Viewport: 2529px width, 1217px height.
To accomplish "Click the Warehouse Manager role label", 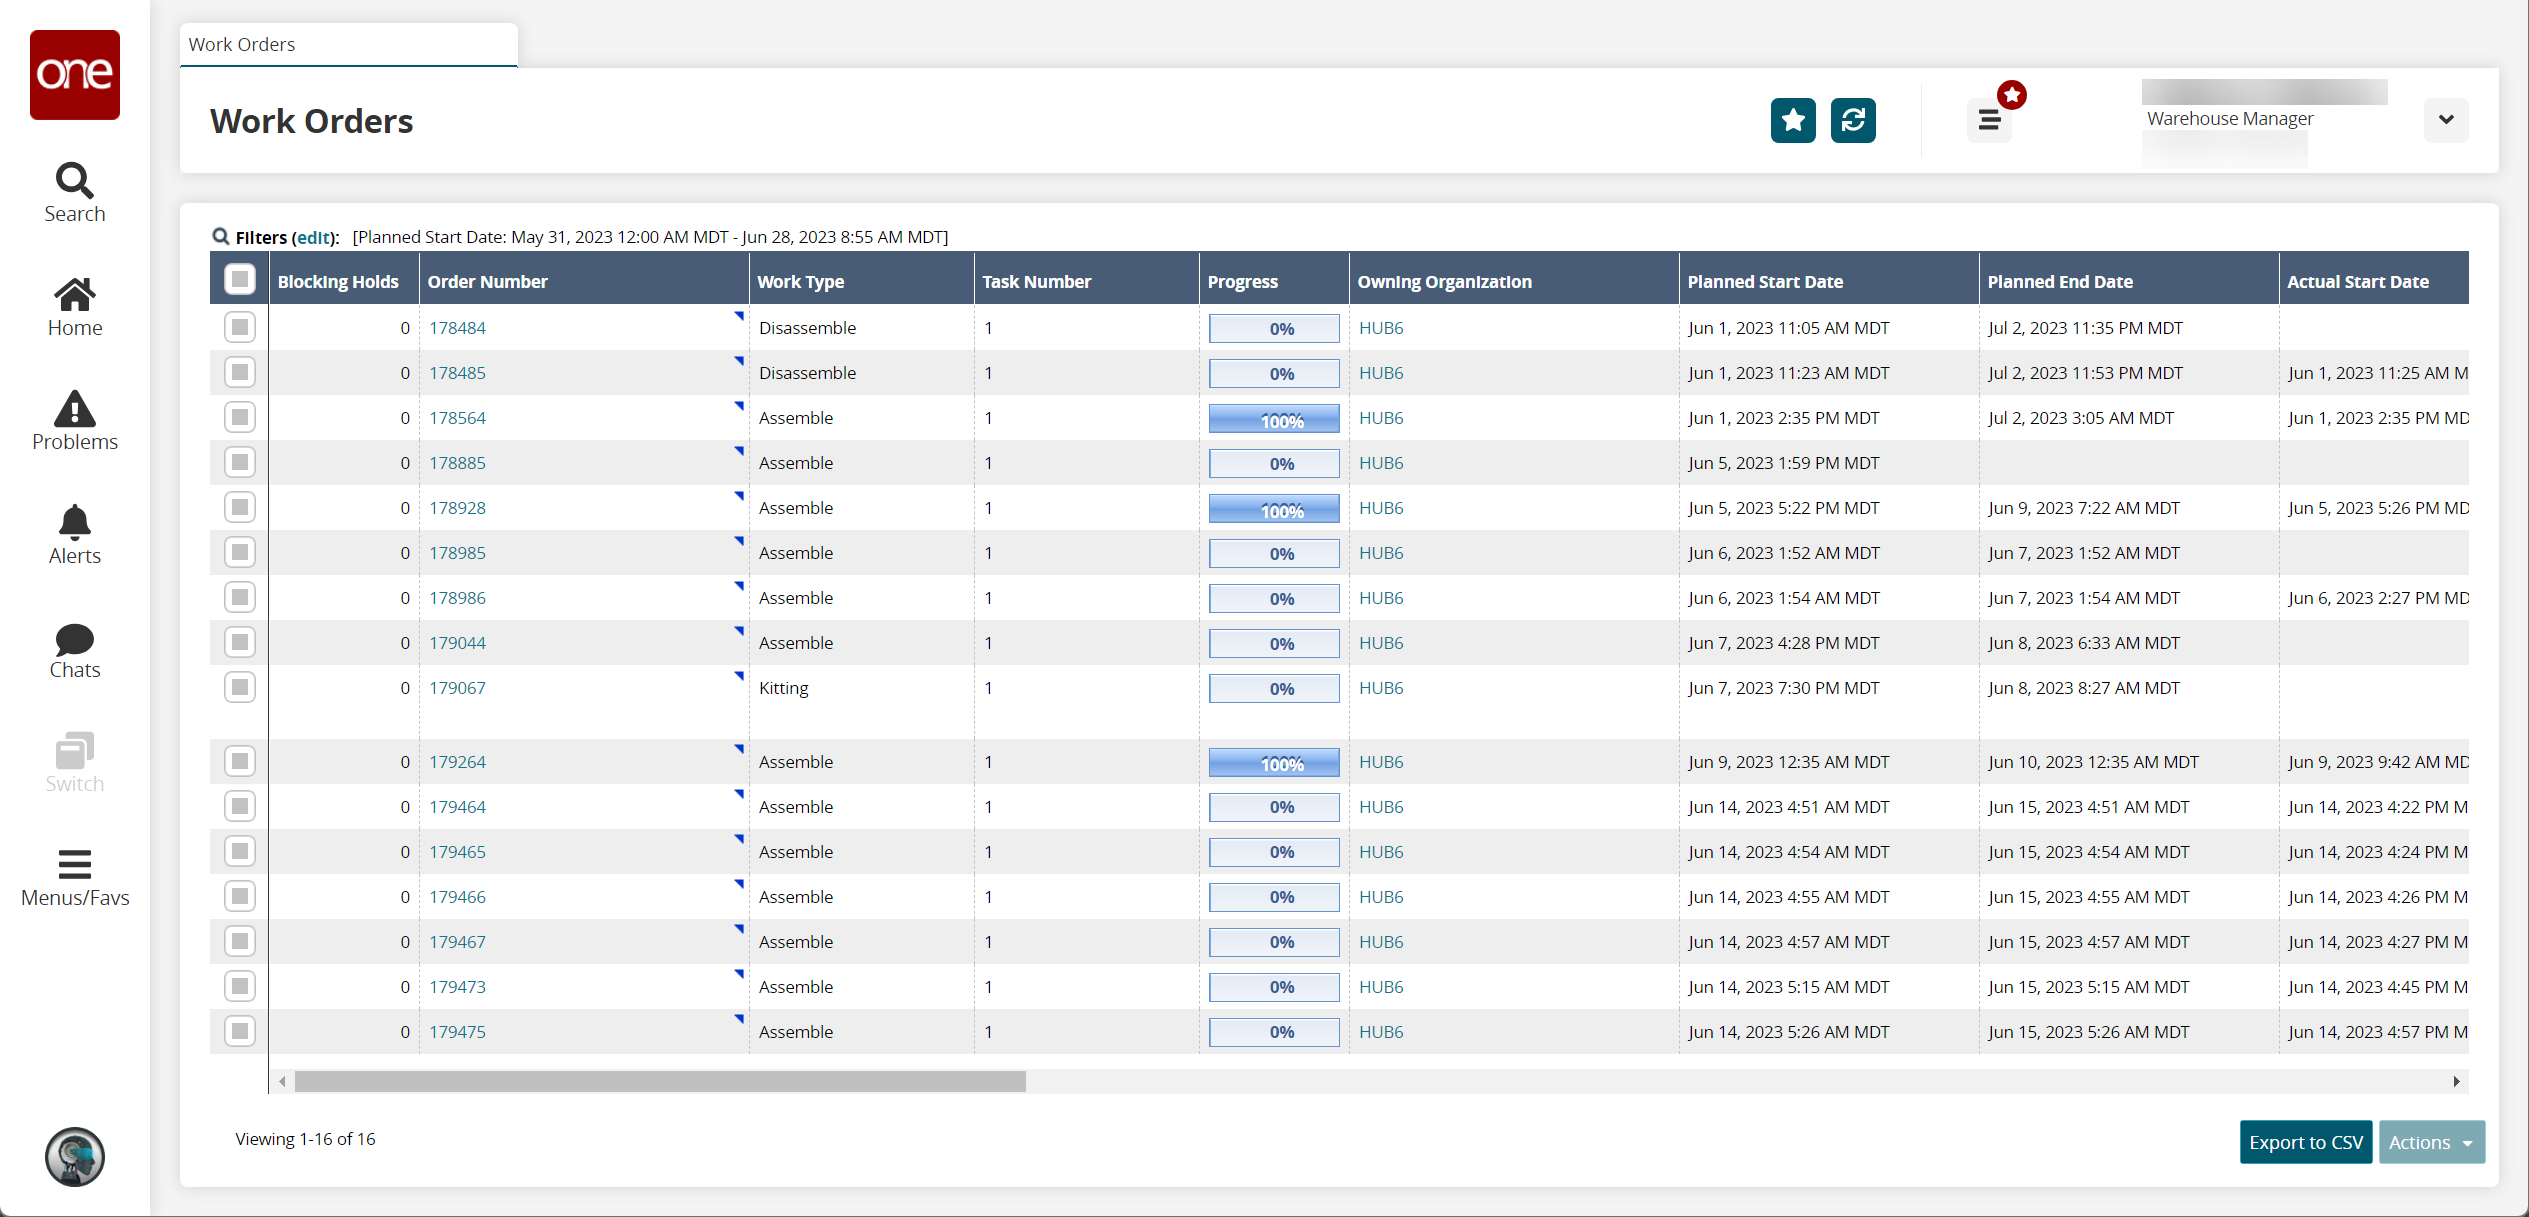I will 2230,118.
